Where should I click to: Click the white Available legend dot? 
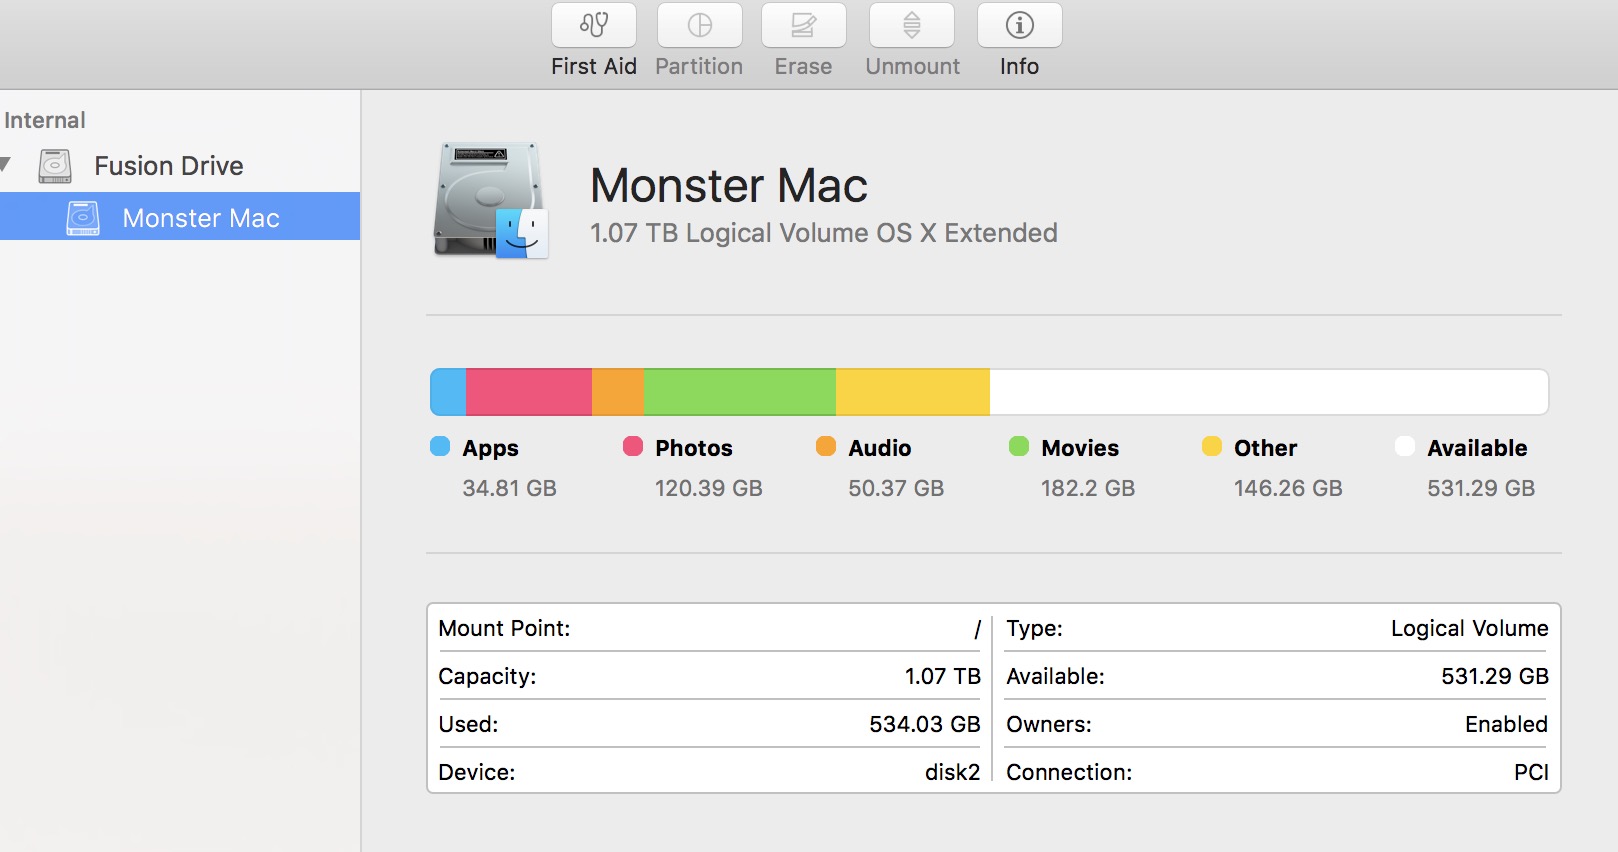(x=1405, y=446)
